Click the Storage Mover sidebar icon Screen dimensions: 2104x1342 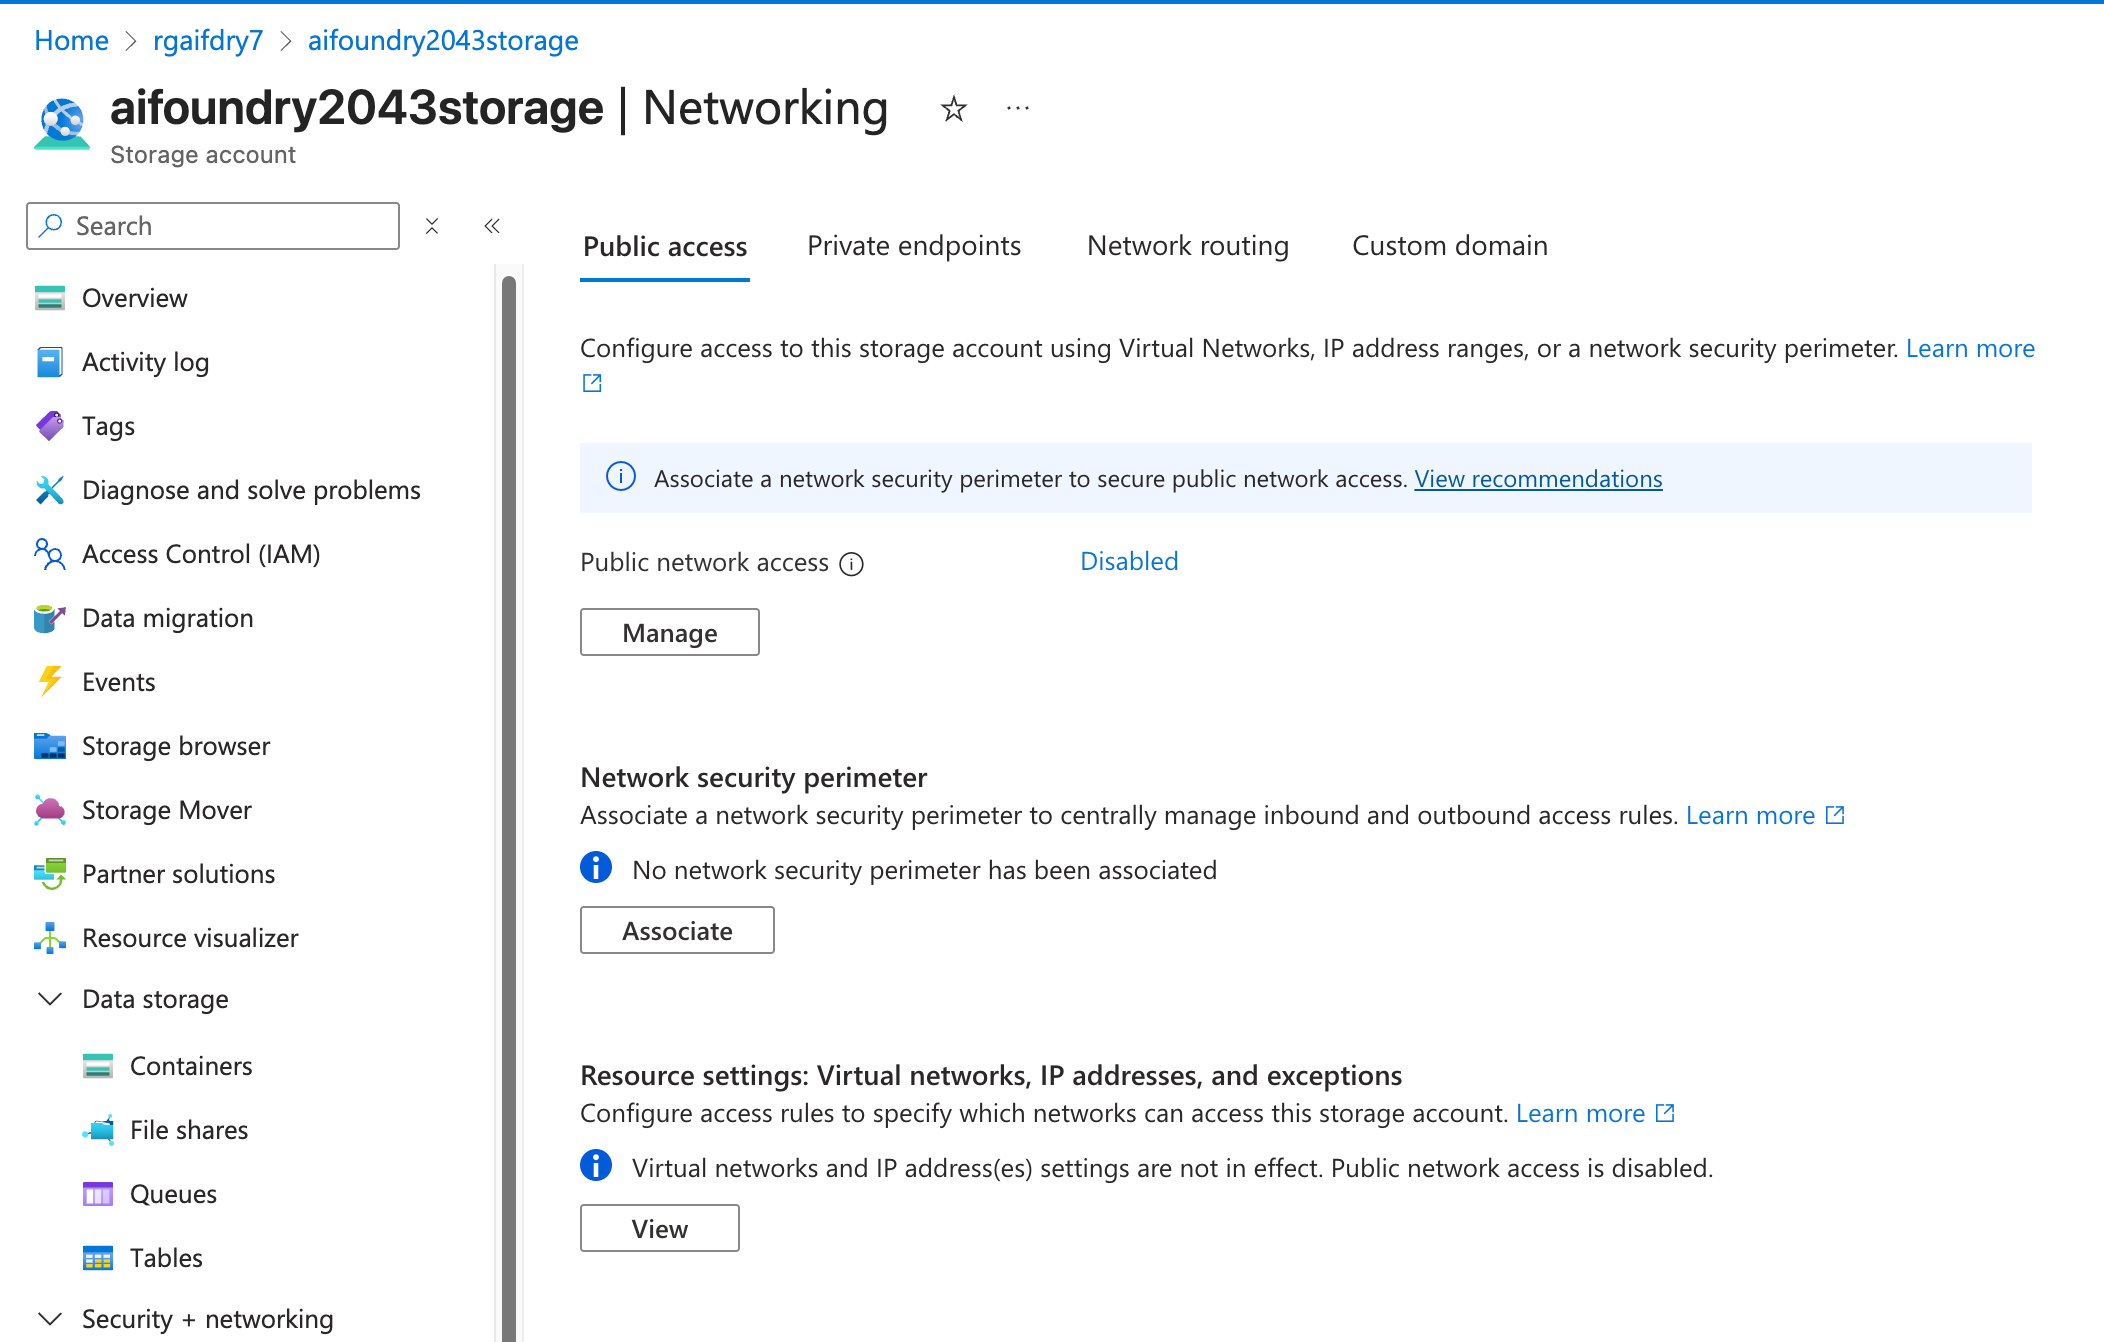tap(49, 810)
